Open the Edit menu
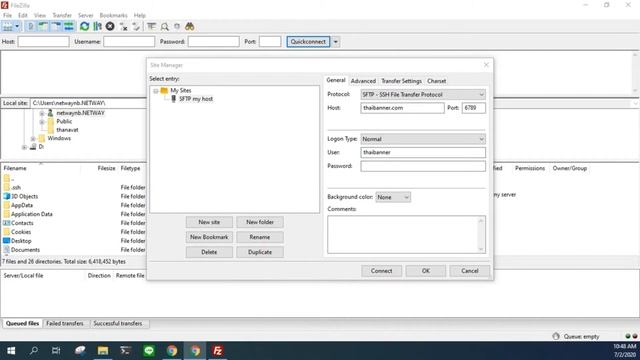The image size is (640, 360). [23, 15]
